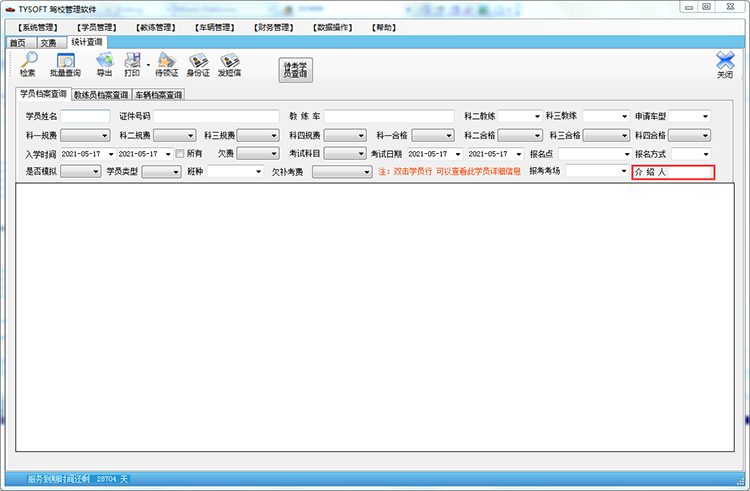Toggle the 所有 checkbox
Viewport: 750px width, 491px height.
[x=180, y=154]
